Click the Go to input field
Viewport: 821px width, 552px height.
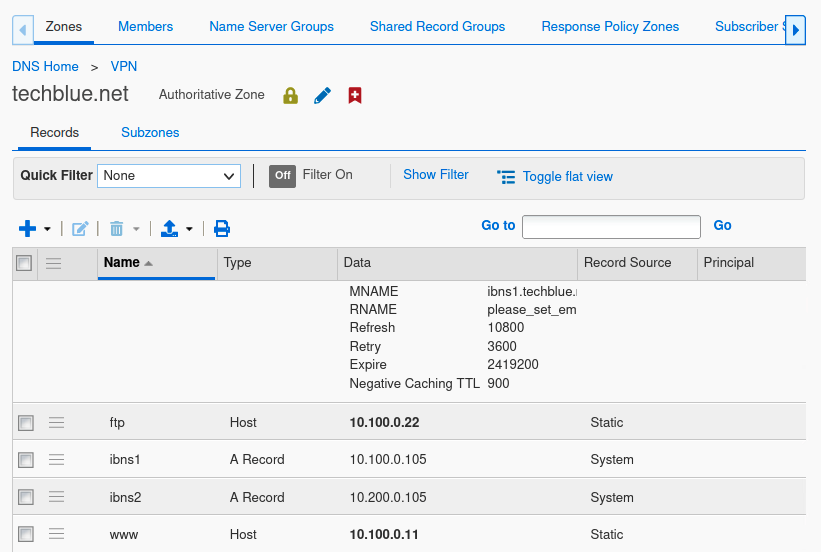[611, 227]
